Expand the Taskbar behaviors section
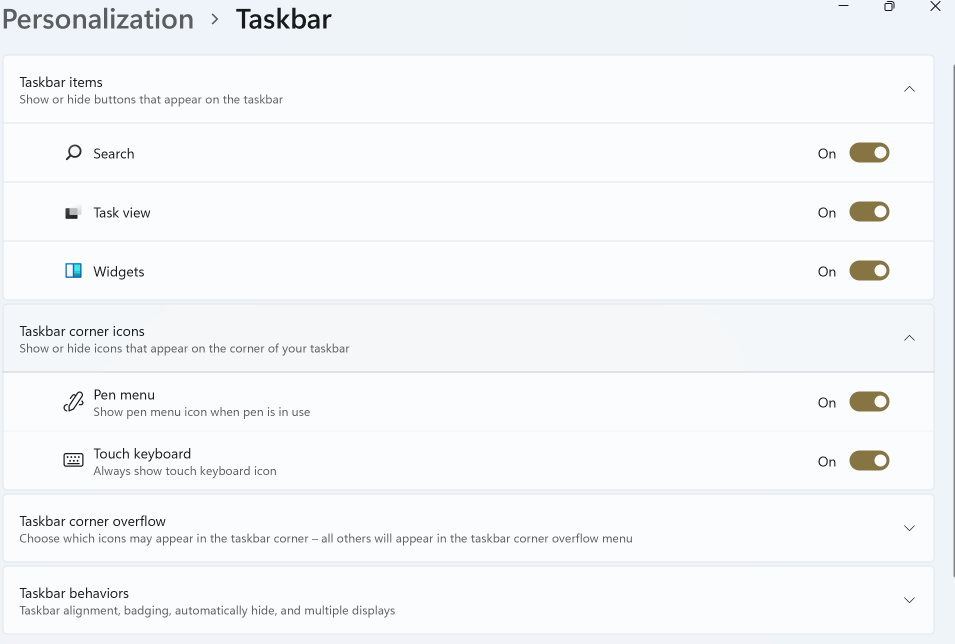This screenshot has height=644, width=955. (909, 600)
